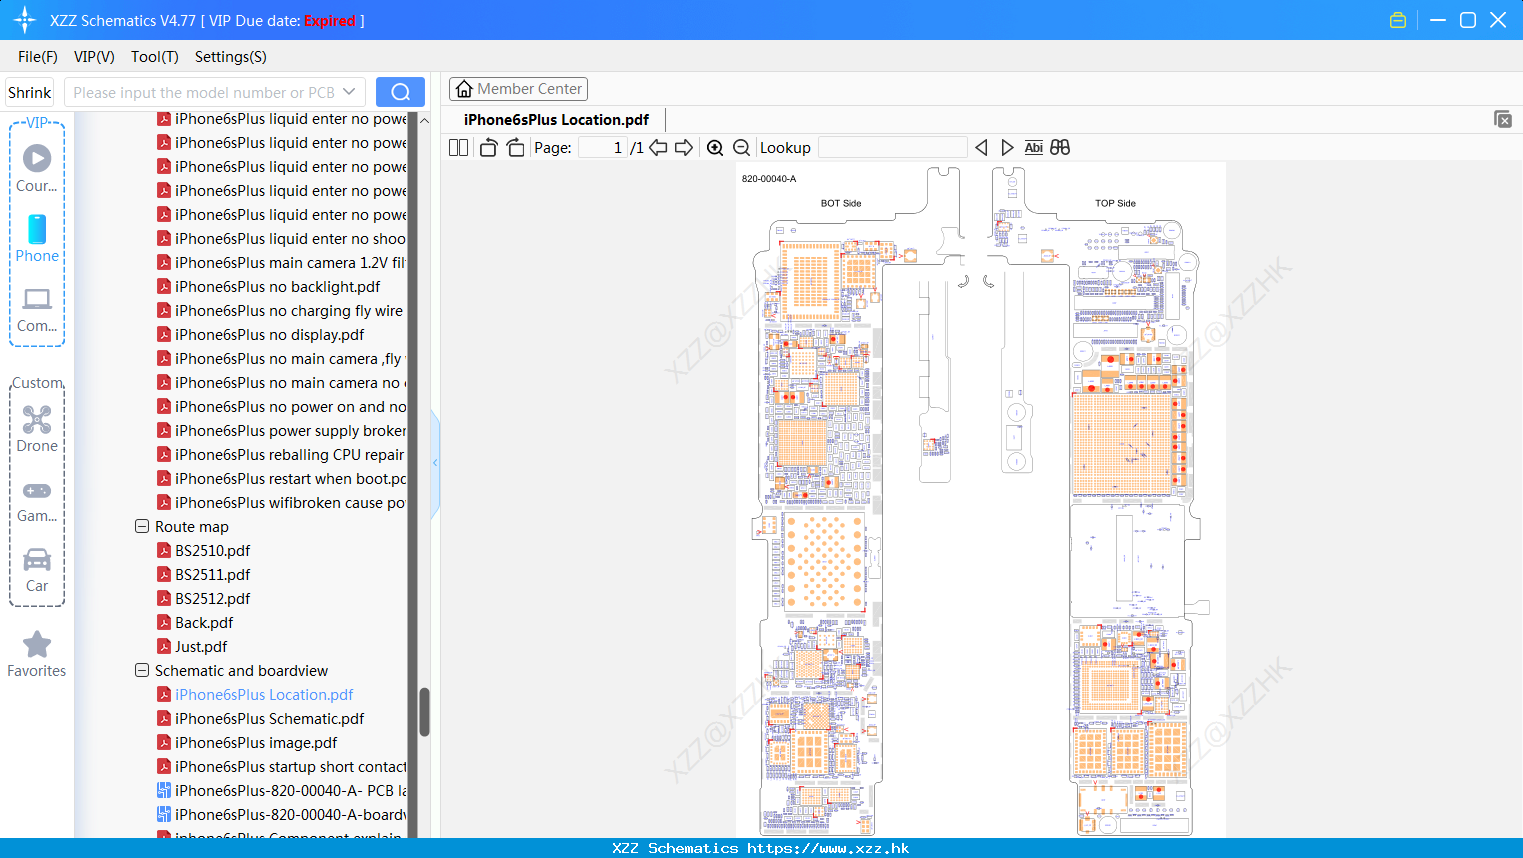Open the Drone category in sidebar
This screenshot has width=1523, height=858.
(x=37, y=429)
